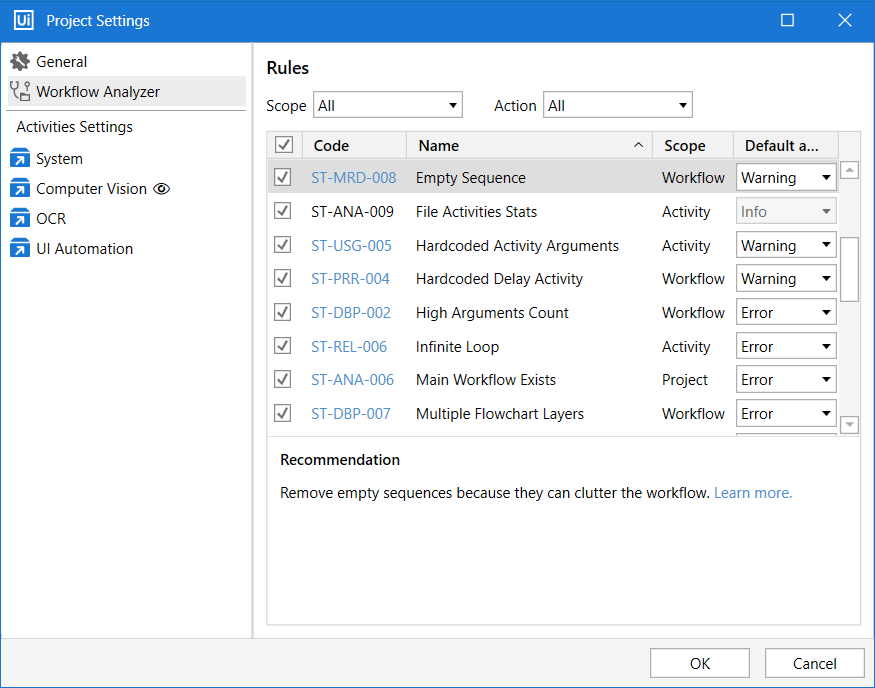Click the General settings gear icon
The height and width of the screenshot is (688, 875).
click(19, 60)
